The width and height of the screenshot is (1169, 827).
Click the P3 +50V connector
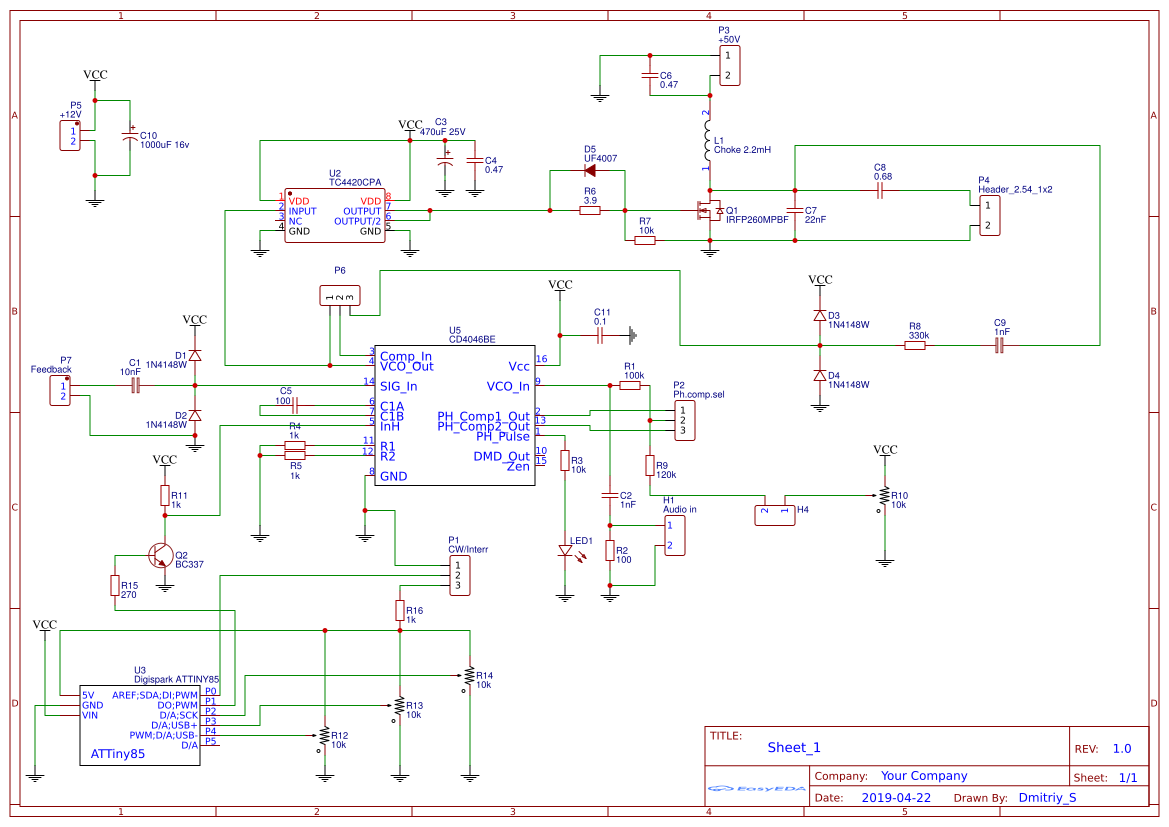[728, 66]
